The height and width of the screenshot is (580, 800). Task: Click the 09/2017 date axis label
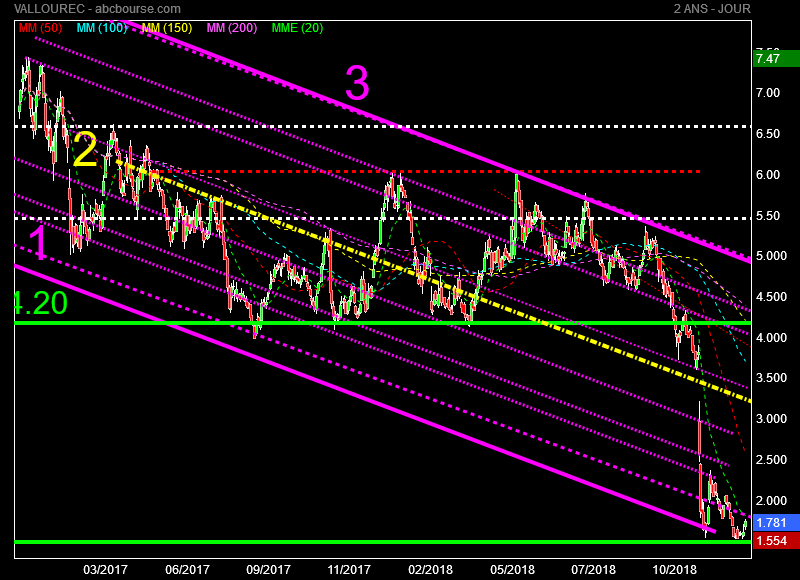(268, 569)
